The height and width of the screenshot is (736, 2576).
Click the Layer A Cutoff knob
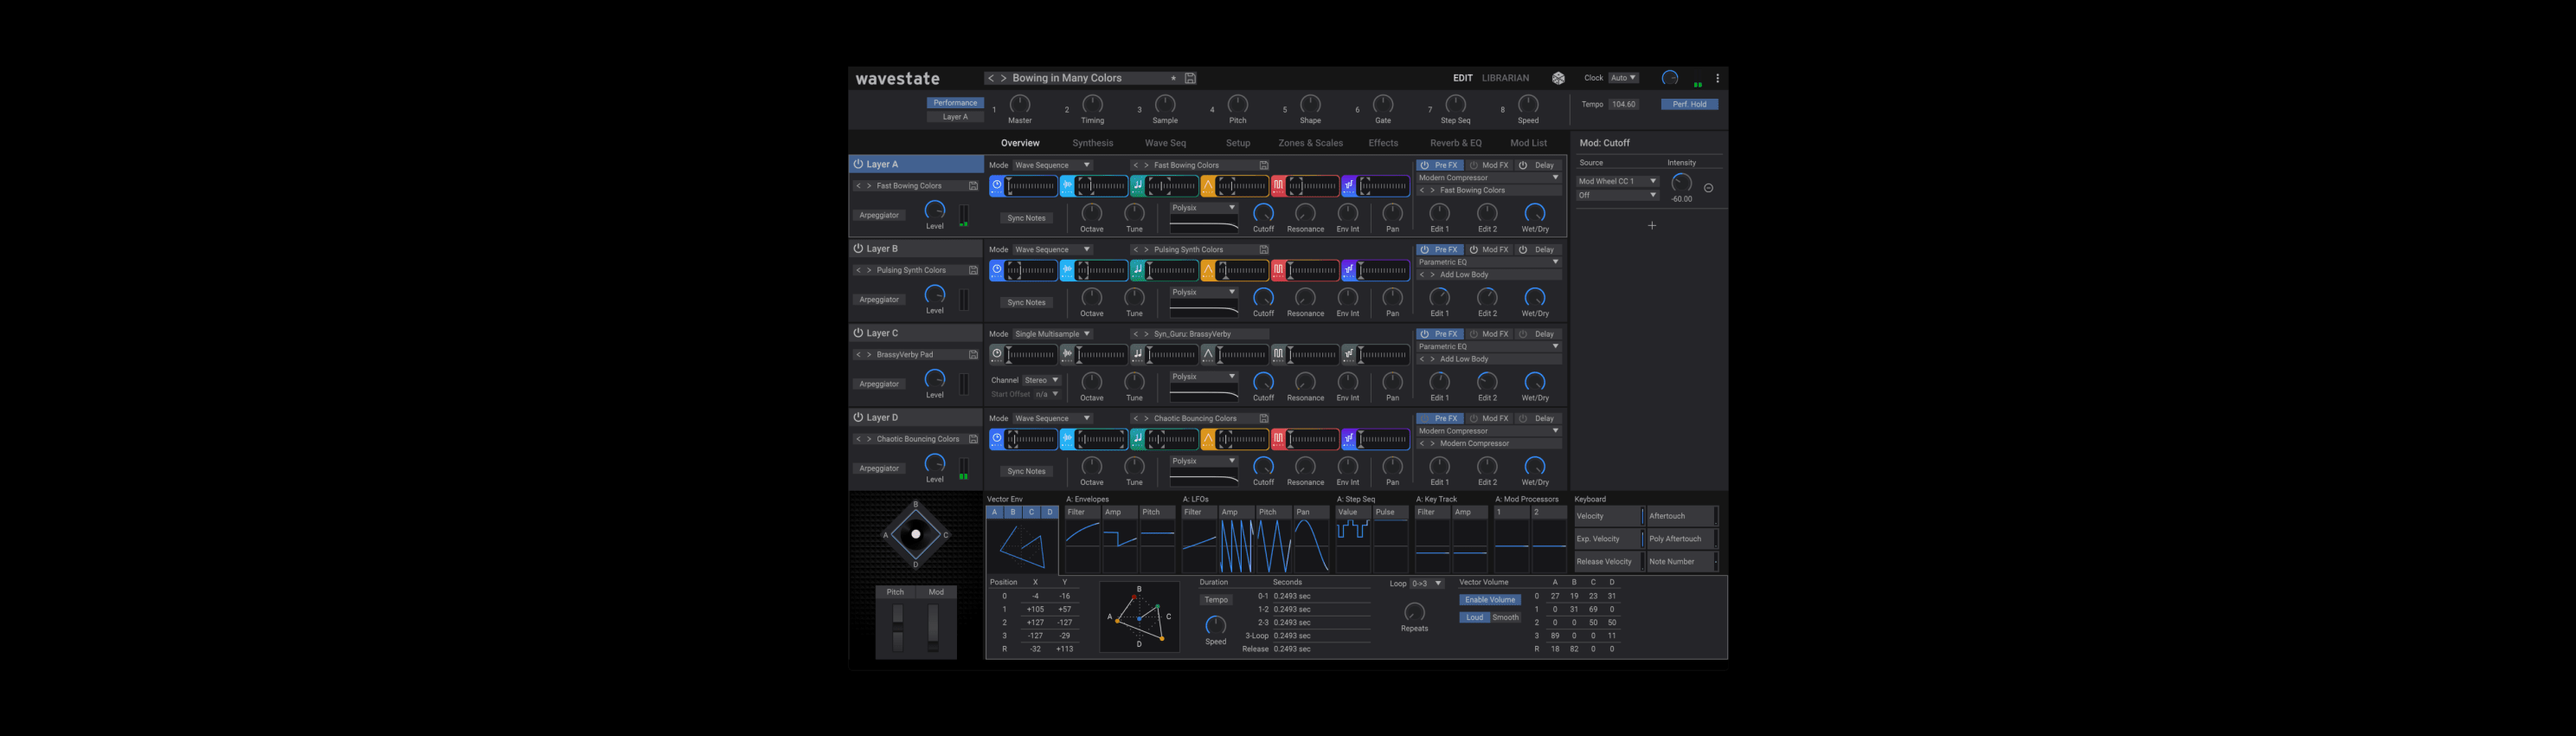tap(1264, 213)
